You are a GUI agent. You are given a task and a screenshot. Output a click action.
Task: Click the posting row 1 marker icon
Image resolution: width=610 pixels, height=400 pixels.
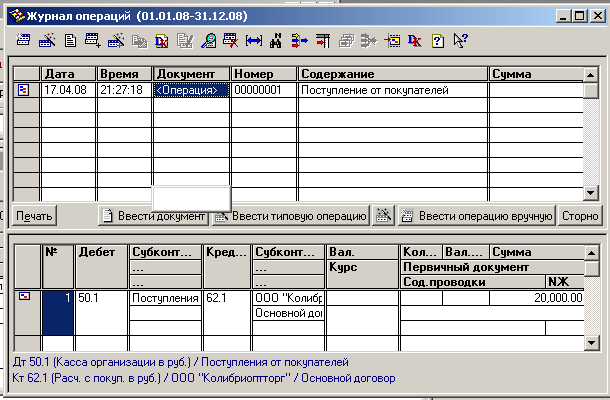click(24, 296)
